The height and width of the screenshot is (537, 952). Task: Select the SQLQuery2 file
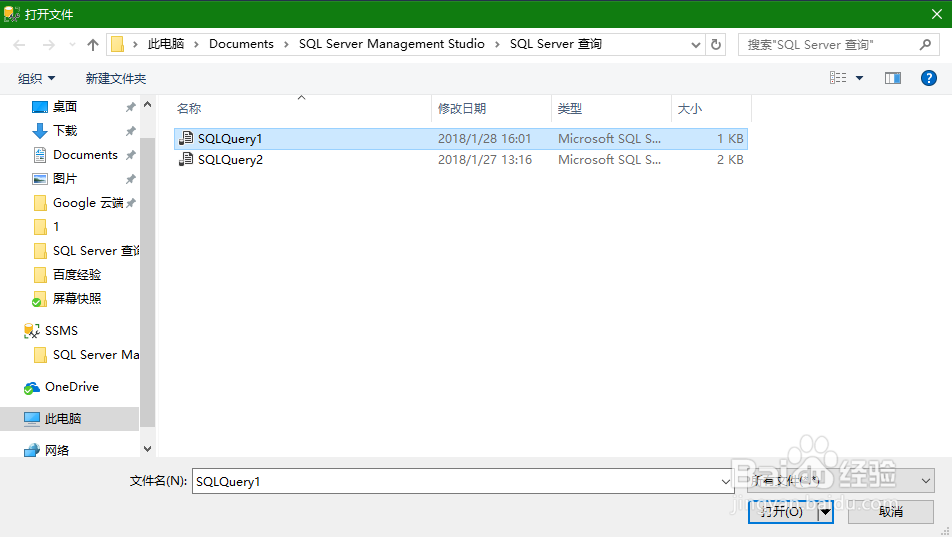point(460,160)
